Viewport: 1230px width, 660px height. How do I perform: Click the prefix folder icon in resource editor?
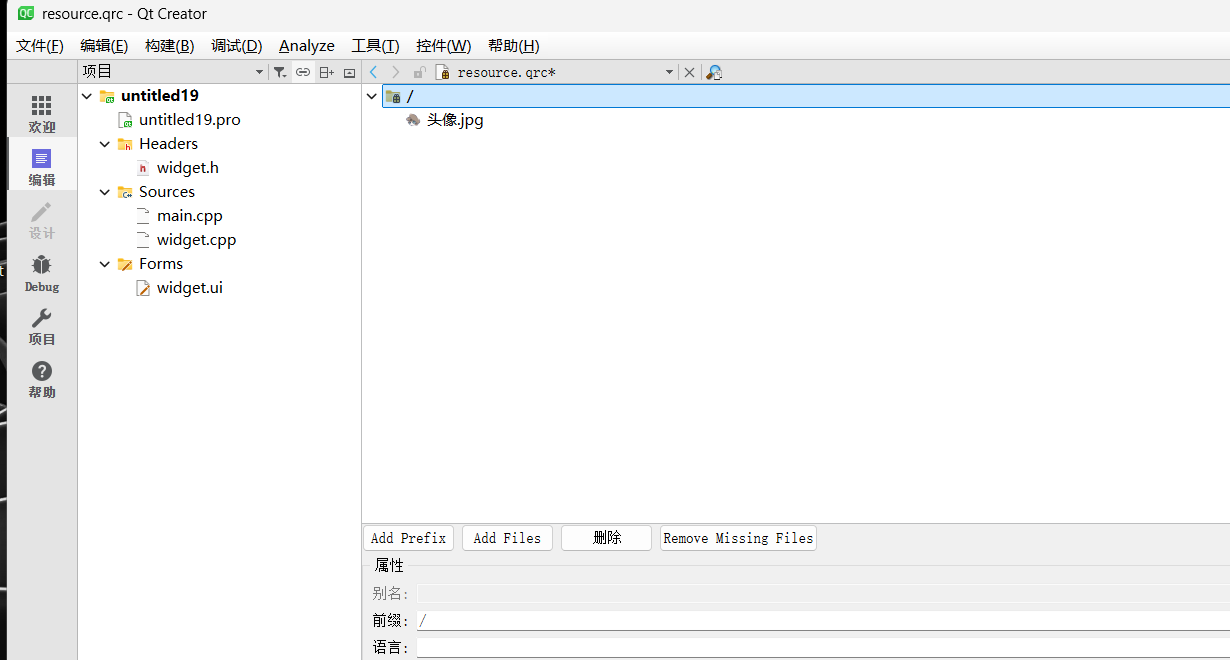[x=394, y=96]
